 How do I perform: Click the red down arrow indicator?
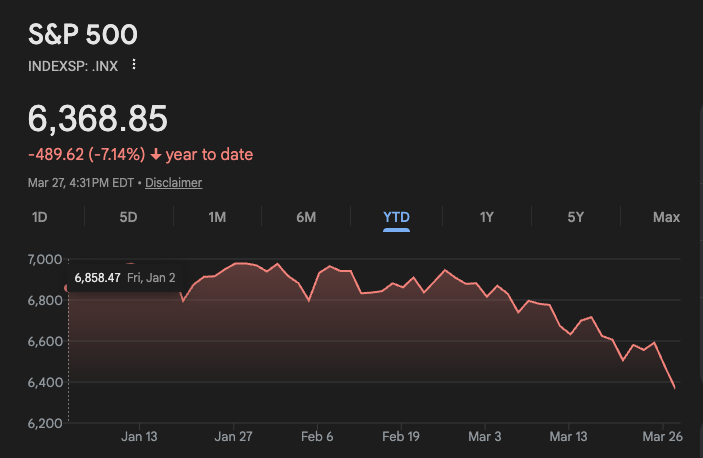[156, 155]
